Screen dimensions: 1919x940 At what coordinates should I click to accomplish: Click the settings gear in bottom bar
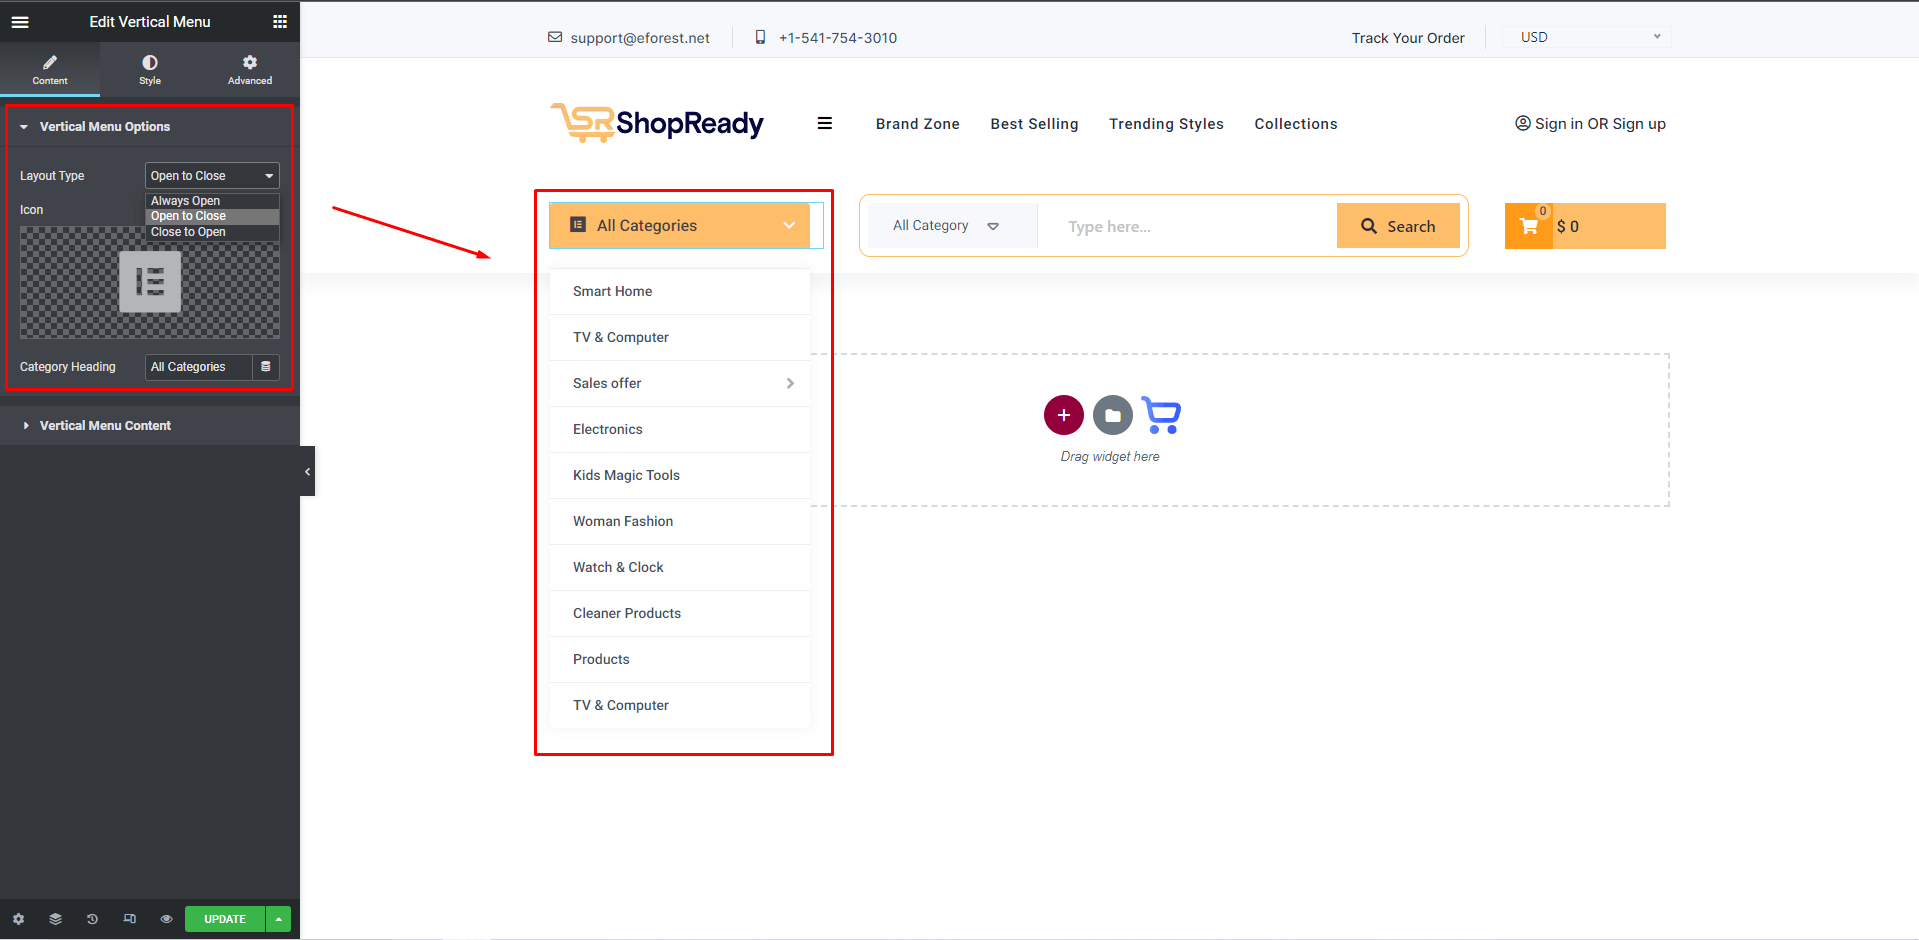pos(18,919)
